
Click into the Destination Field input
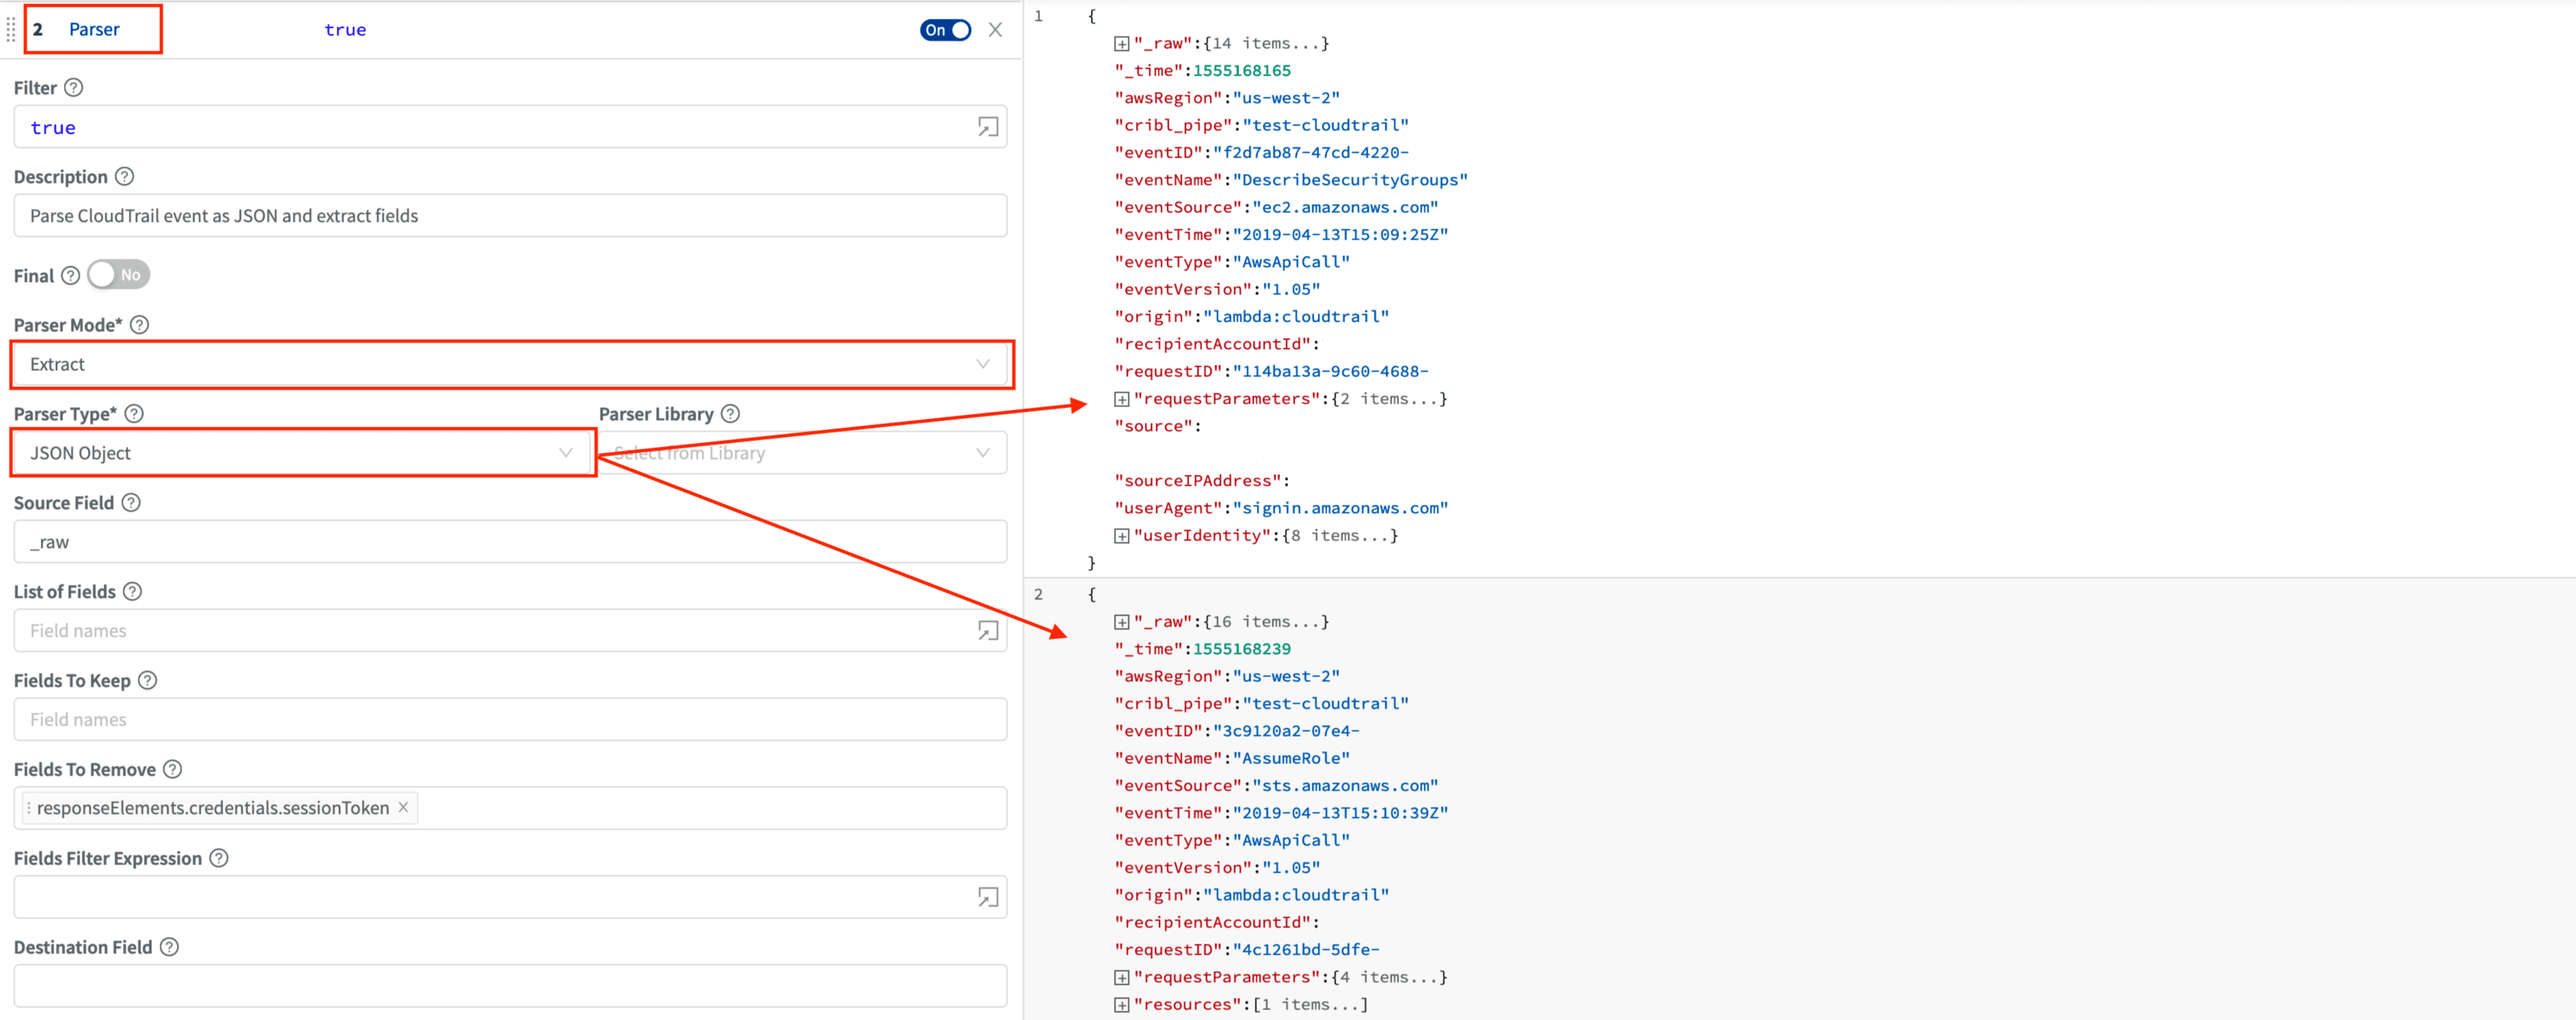coord(510,986)
